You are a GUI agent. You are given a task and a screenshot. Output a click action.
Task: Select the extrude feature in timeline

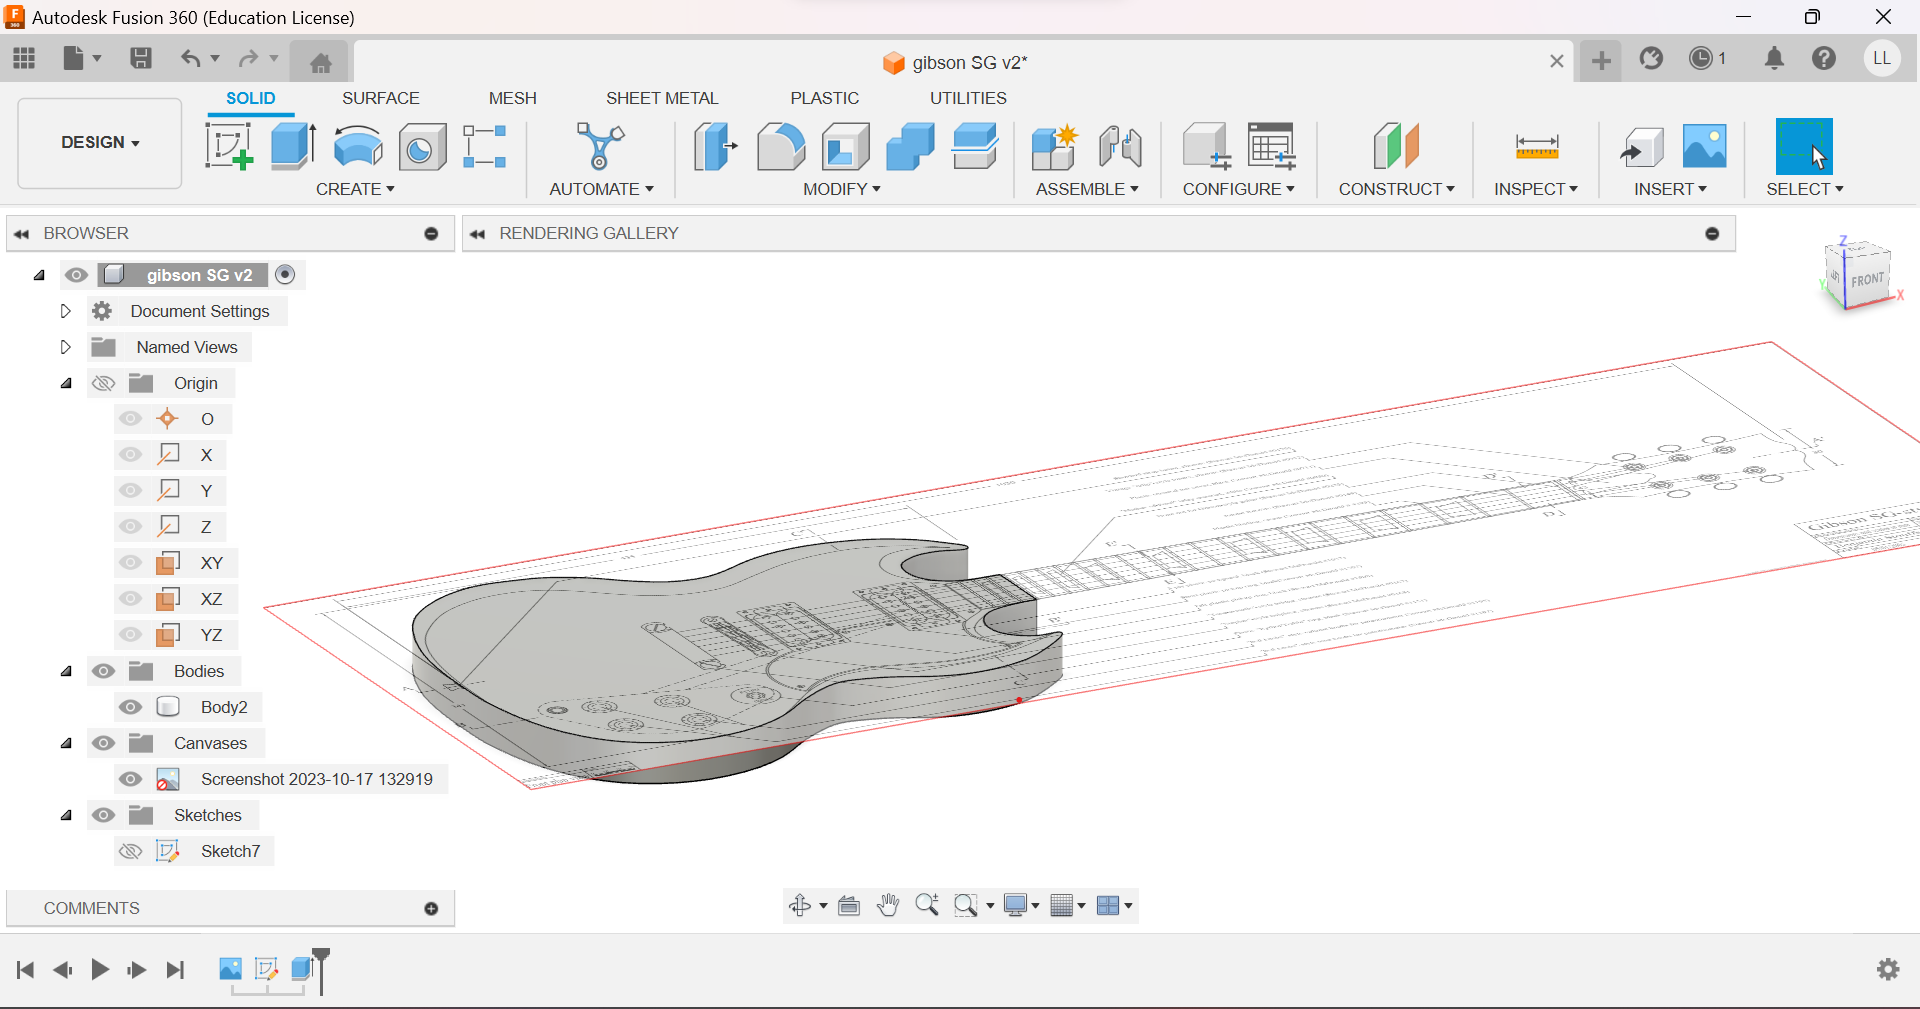click(301, 968)
